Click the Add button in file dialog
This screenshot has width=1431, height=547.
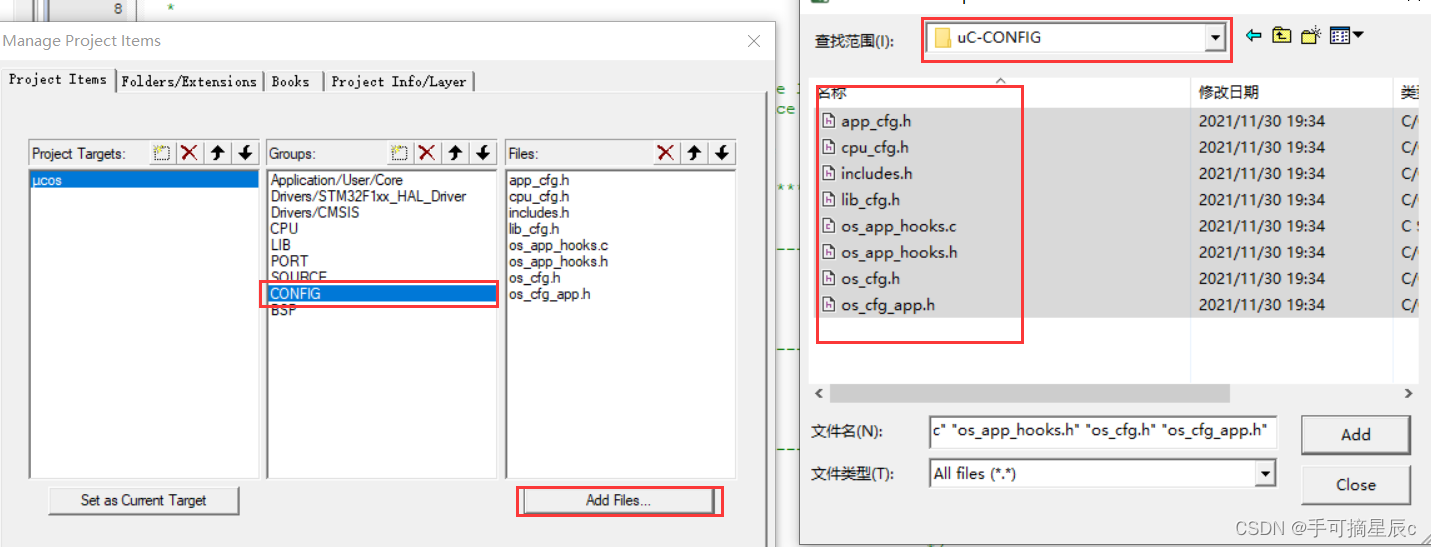tap(1356, 435)
